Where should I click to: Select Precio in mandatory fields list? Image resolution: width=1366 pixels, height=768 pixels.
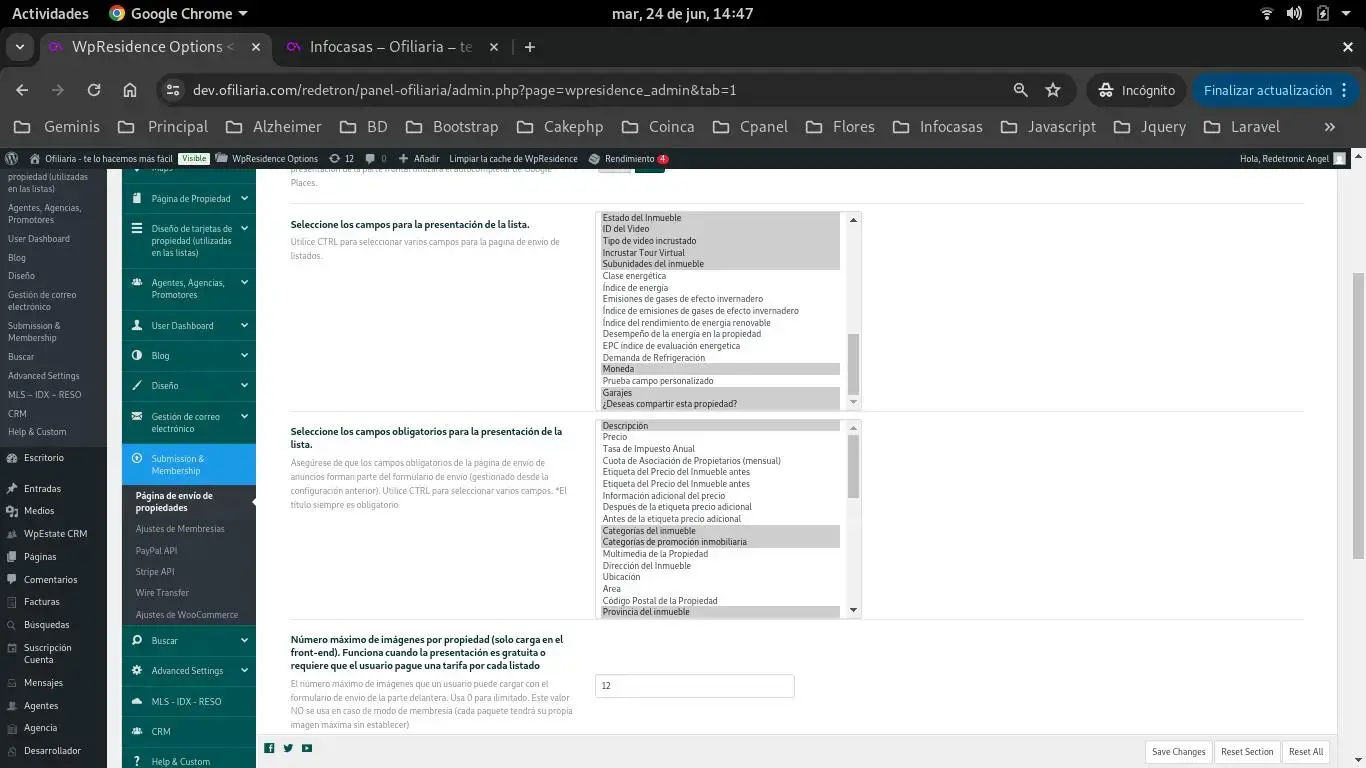720,437
